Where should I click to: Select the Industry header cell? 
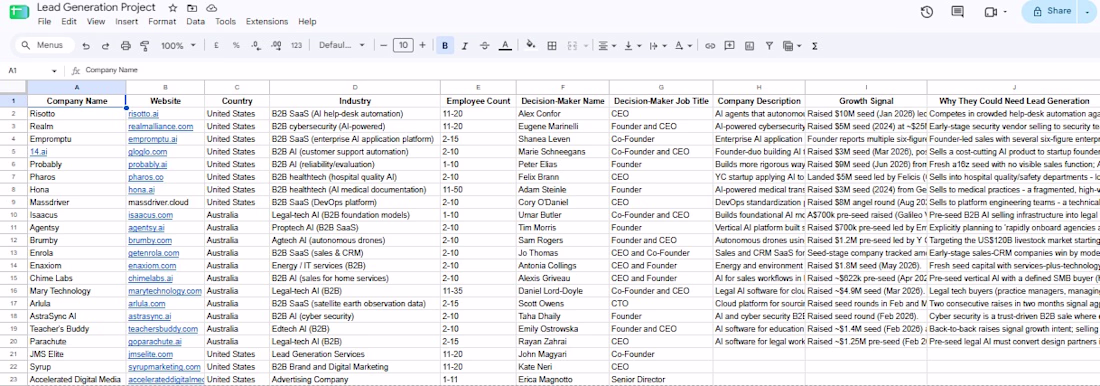point(355,100)
